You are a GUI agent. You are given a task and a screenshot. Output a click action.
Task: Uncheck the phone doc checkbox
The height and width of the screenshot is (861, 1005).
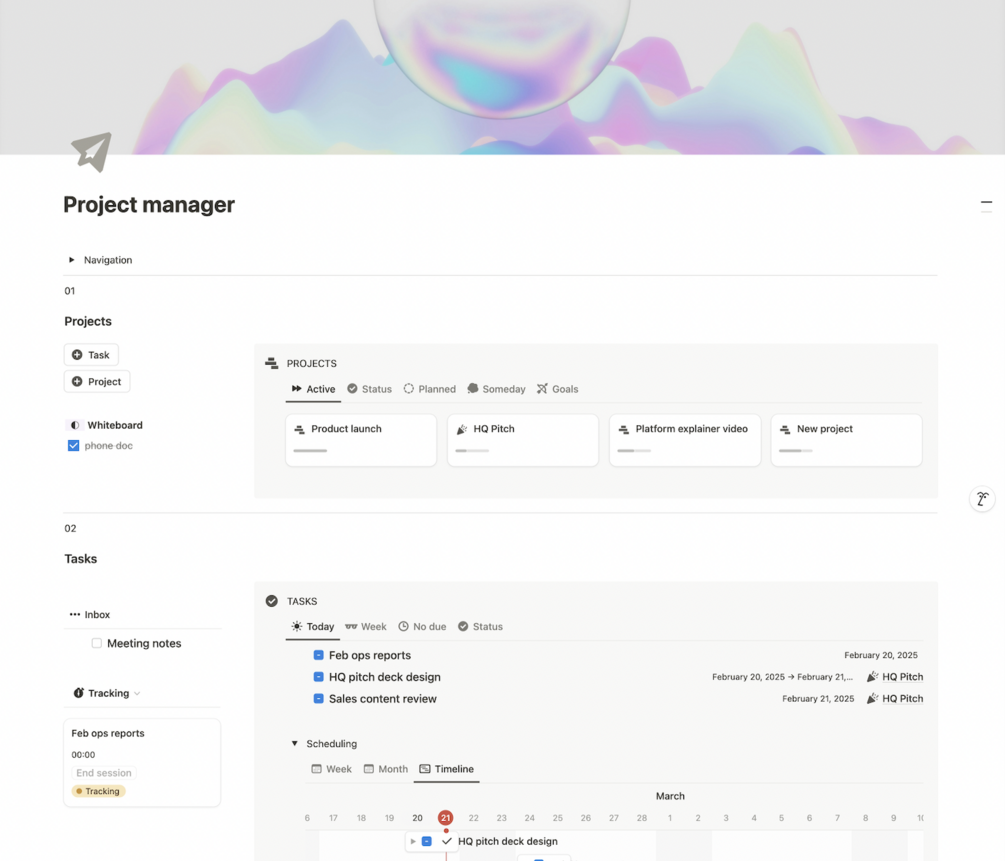coord(74,446)
